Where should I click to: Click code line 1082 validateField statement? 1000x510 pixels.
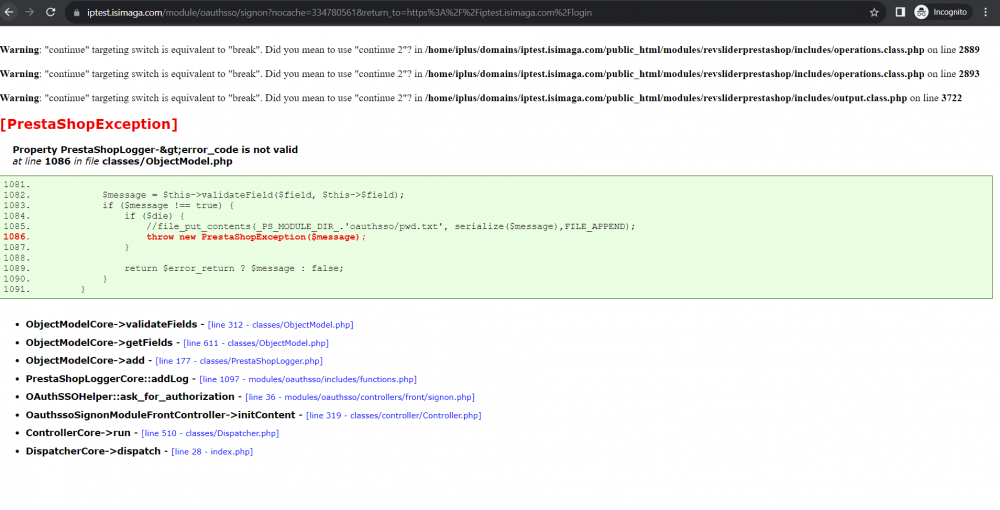pos(253,194)
